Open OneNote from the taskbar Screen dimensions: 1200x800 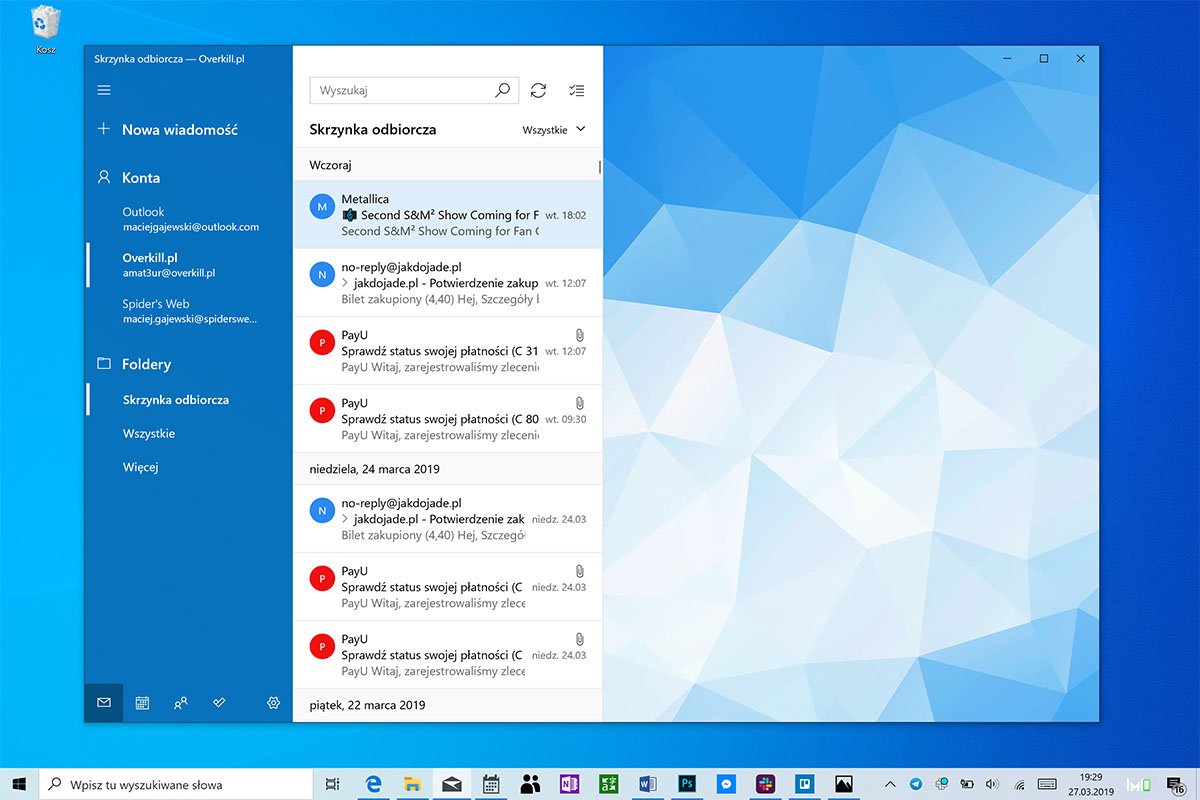(569, 784)
